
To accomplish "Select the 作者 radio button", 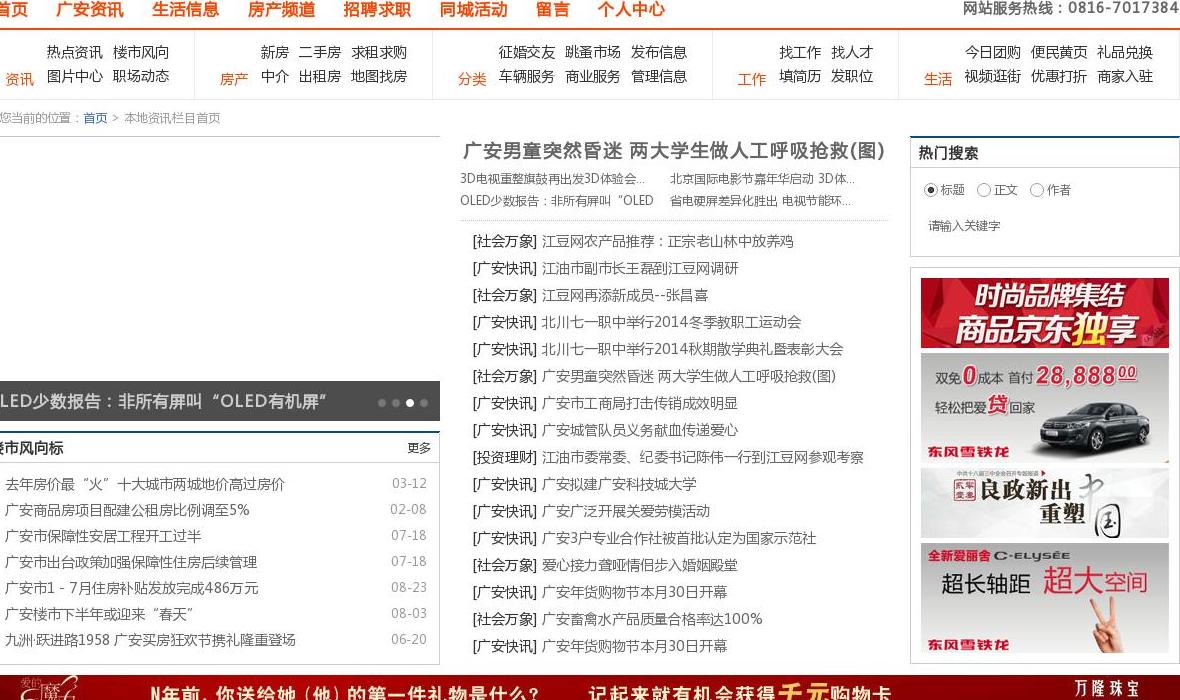I will pos(1036,190).
